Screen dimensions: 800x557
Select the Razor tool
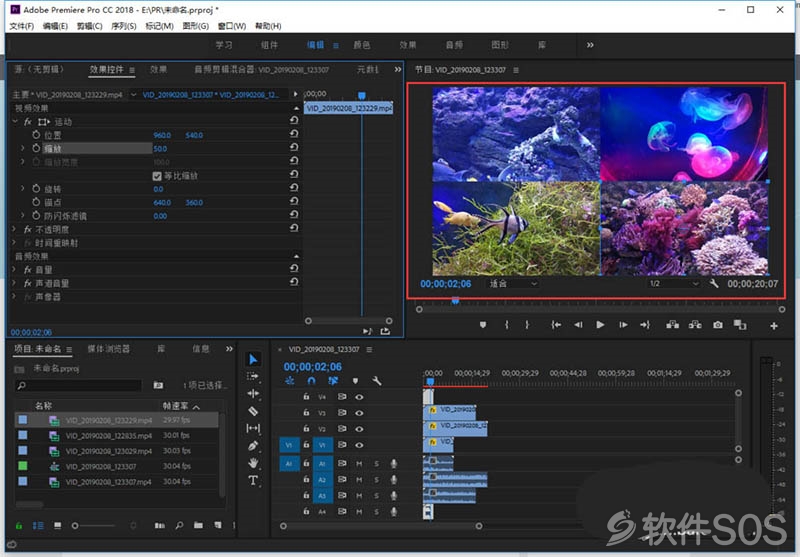253,411
